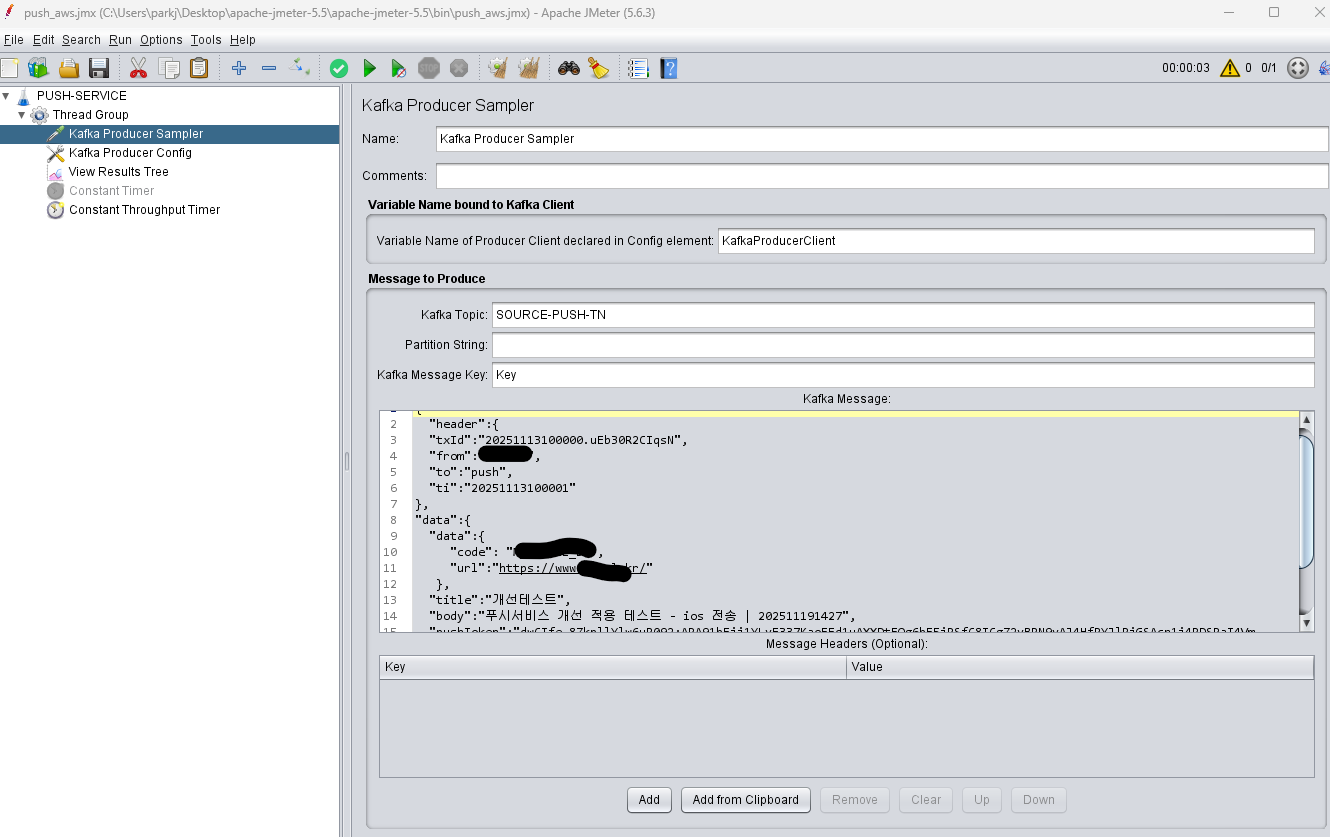The image size is (1330, 837).
Task: Open the Help menu
Action: click(242, 40)
